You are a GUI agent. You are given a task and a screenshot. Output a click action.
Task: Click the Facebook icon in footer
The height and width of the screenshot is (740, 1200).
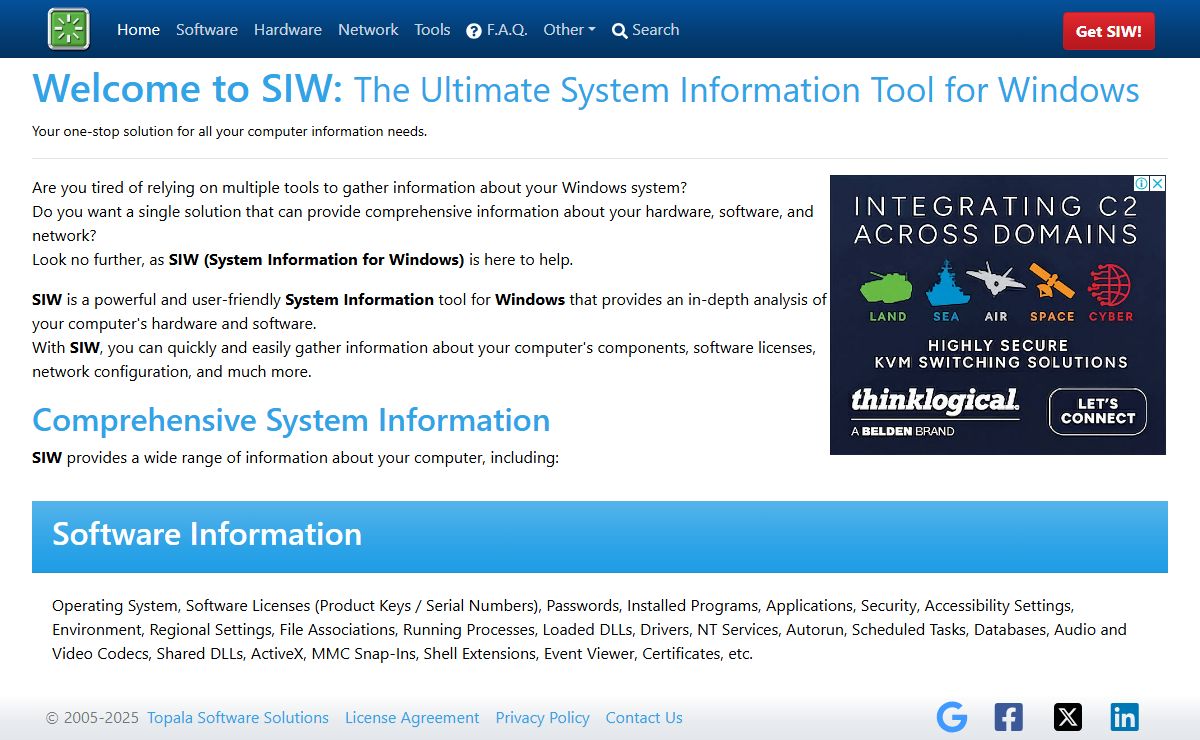tap(1009, 717)
